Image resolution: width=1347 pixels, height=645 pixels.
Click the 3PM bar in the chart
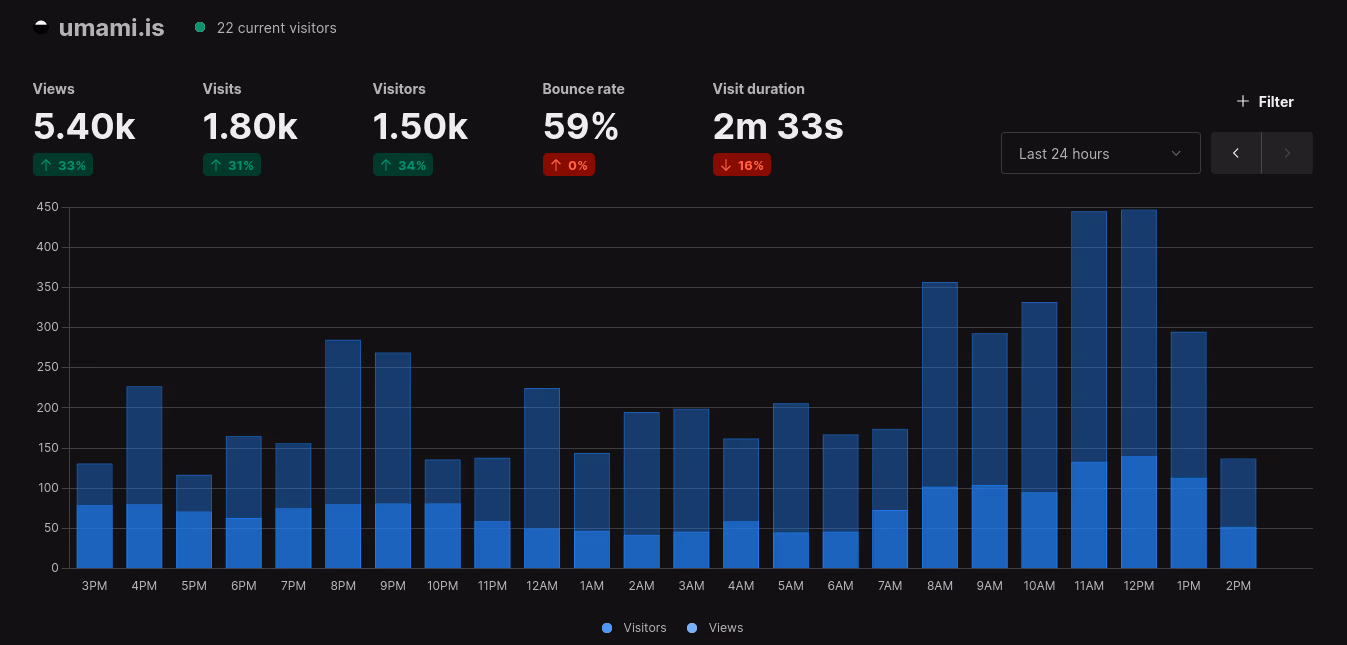point(94,516)
